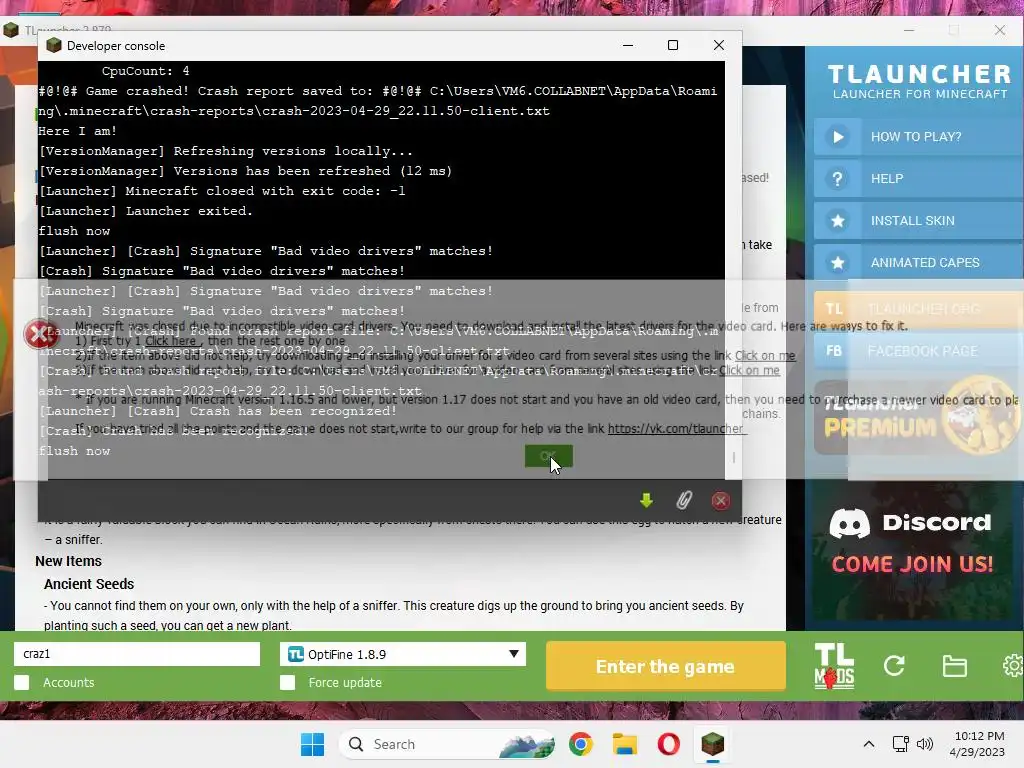1024x768 pixels.
Task: Minimize the Developer console window
Action: 628,45
